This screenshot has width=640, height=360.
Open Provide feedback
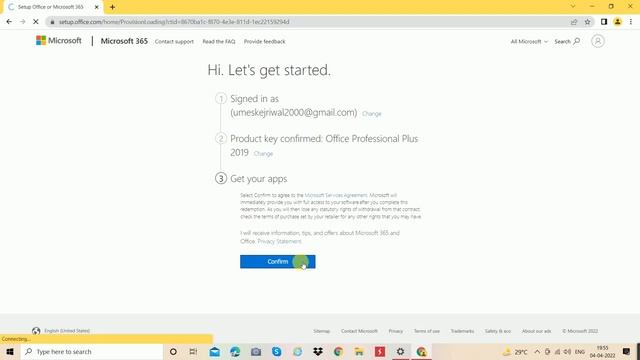(x=264, y=42)
